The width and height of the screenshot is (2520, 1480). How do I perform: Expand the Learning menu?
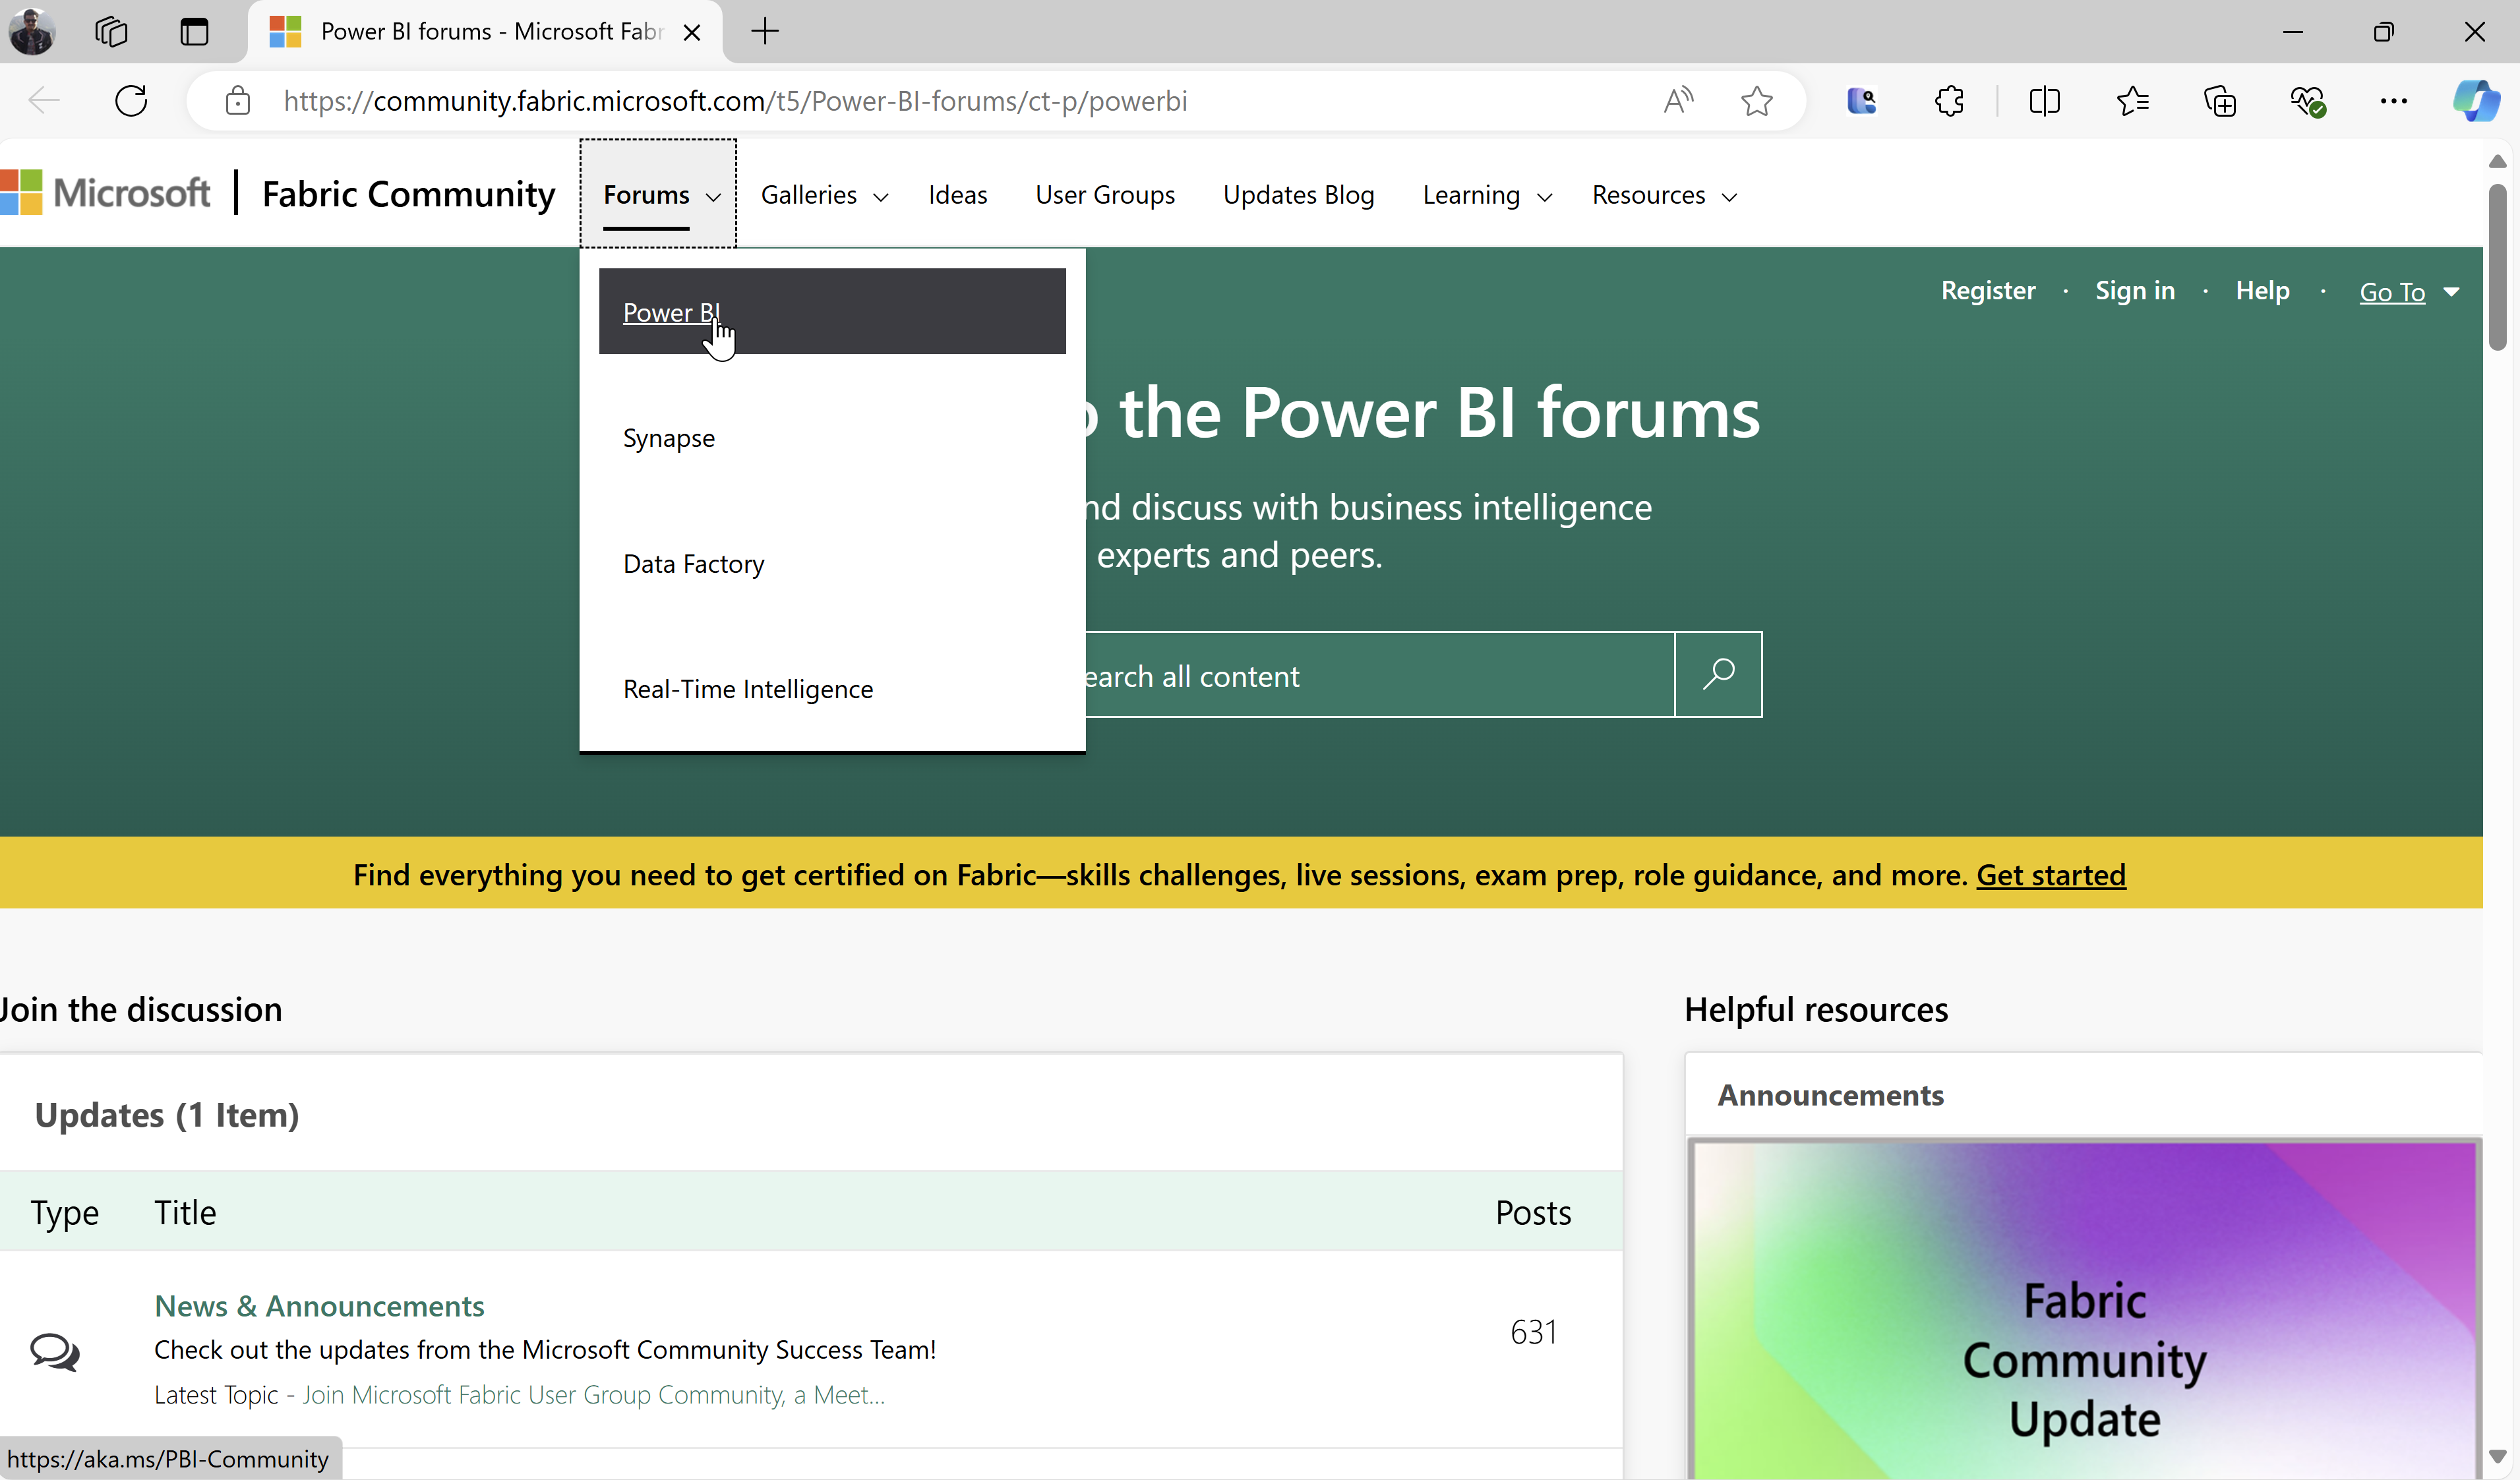click(x=1485, y=195)
